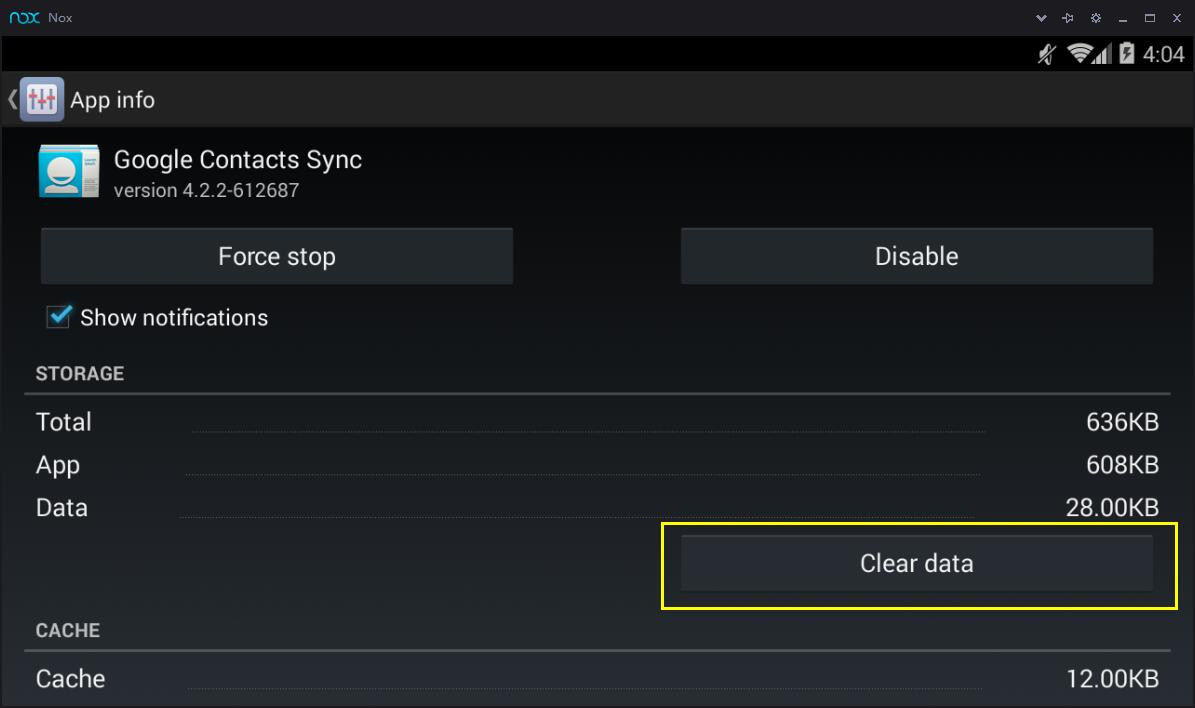Expand the Nox title bar dropdown arrow

(1041, 18)
